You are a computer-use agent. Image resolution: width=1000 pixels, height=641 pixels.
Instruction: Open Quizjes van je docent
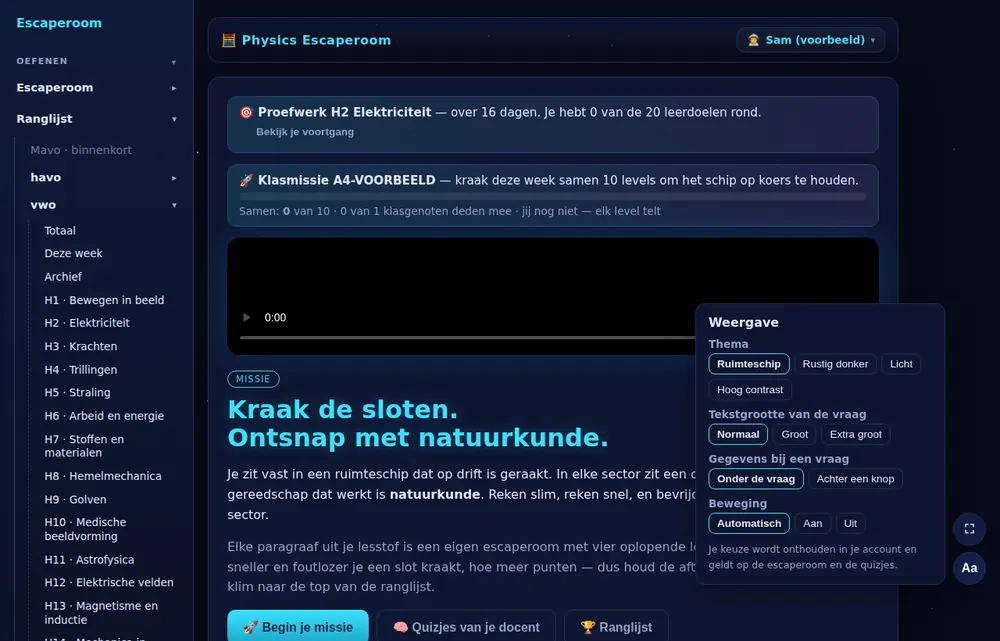tap(466, 627)
